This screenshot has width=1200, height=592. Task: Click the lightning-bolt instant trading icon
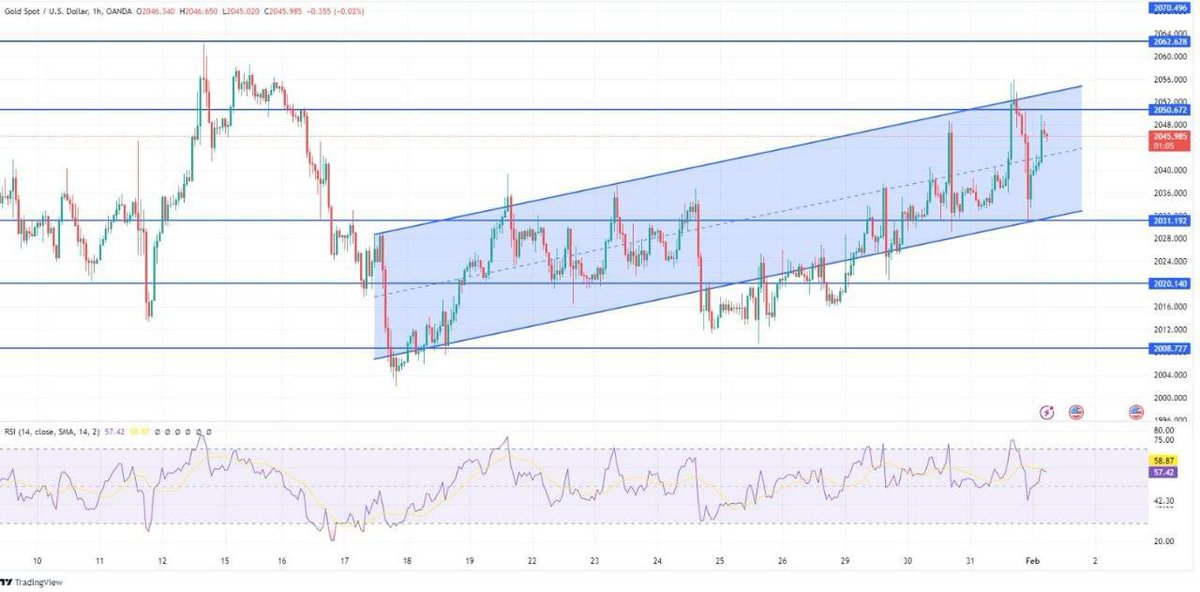[1046, 412]
